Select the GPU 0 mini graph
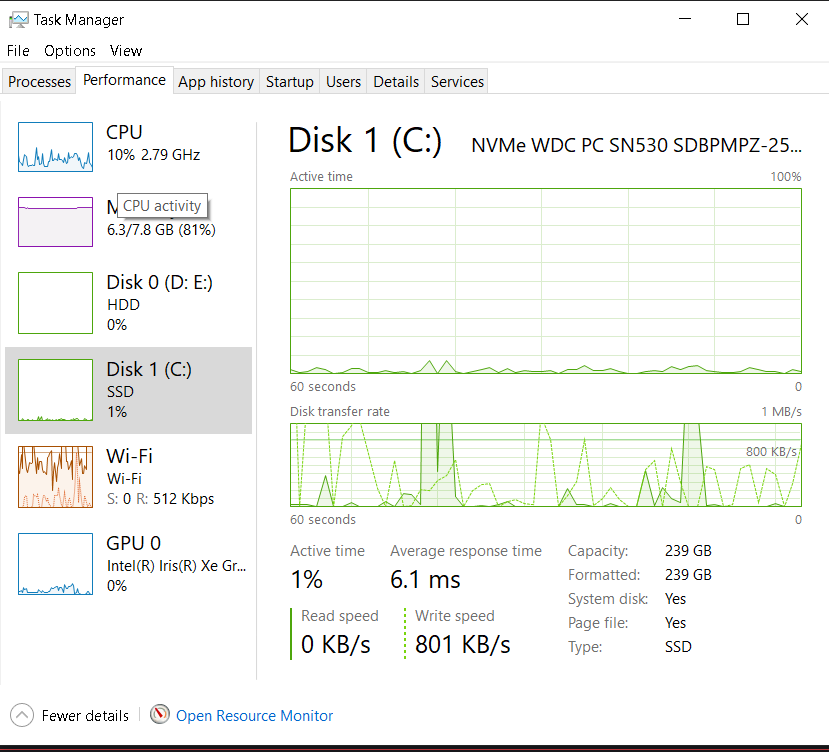829x752 pixels. coord(55,564)
